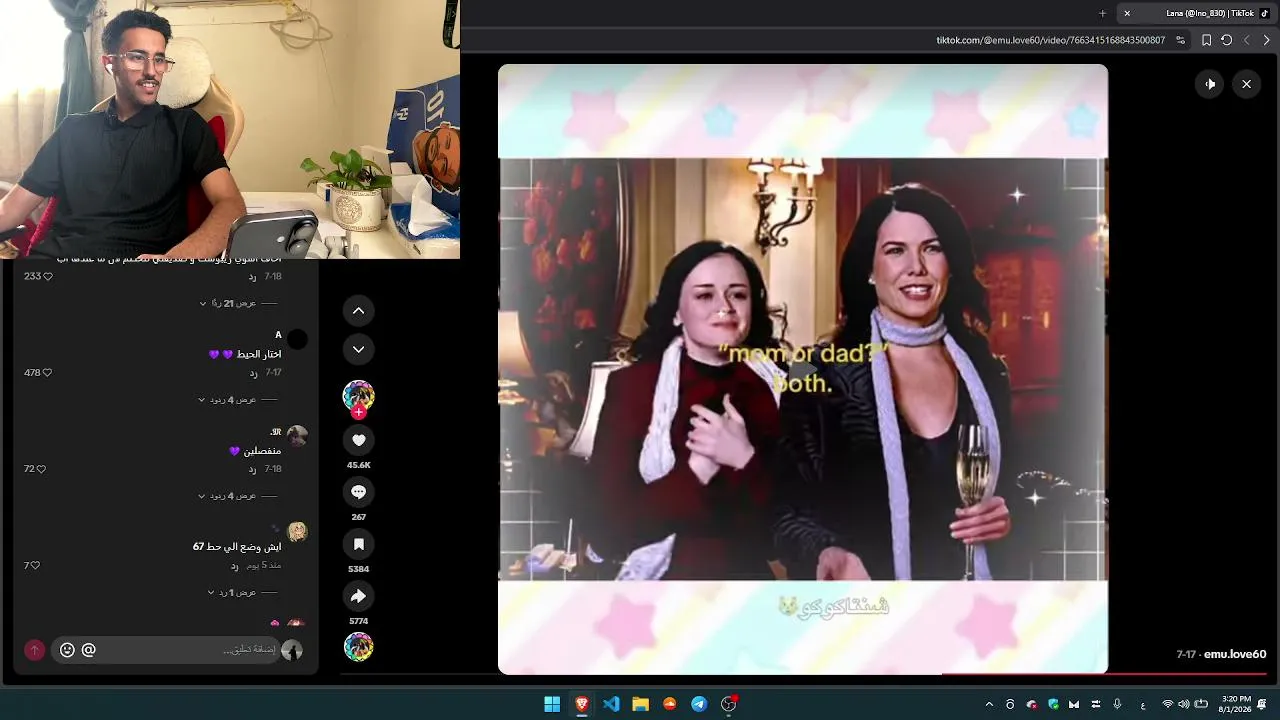Open SoundCloud app from taskbar
1280x720 pixels.
tap(670, 704)
